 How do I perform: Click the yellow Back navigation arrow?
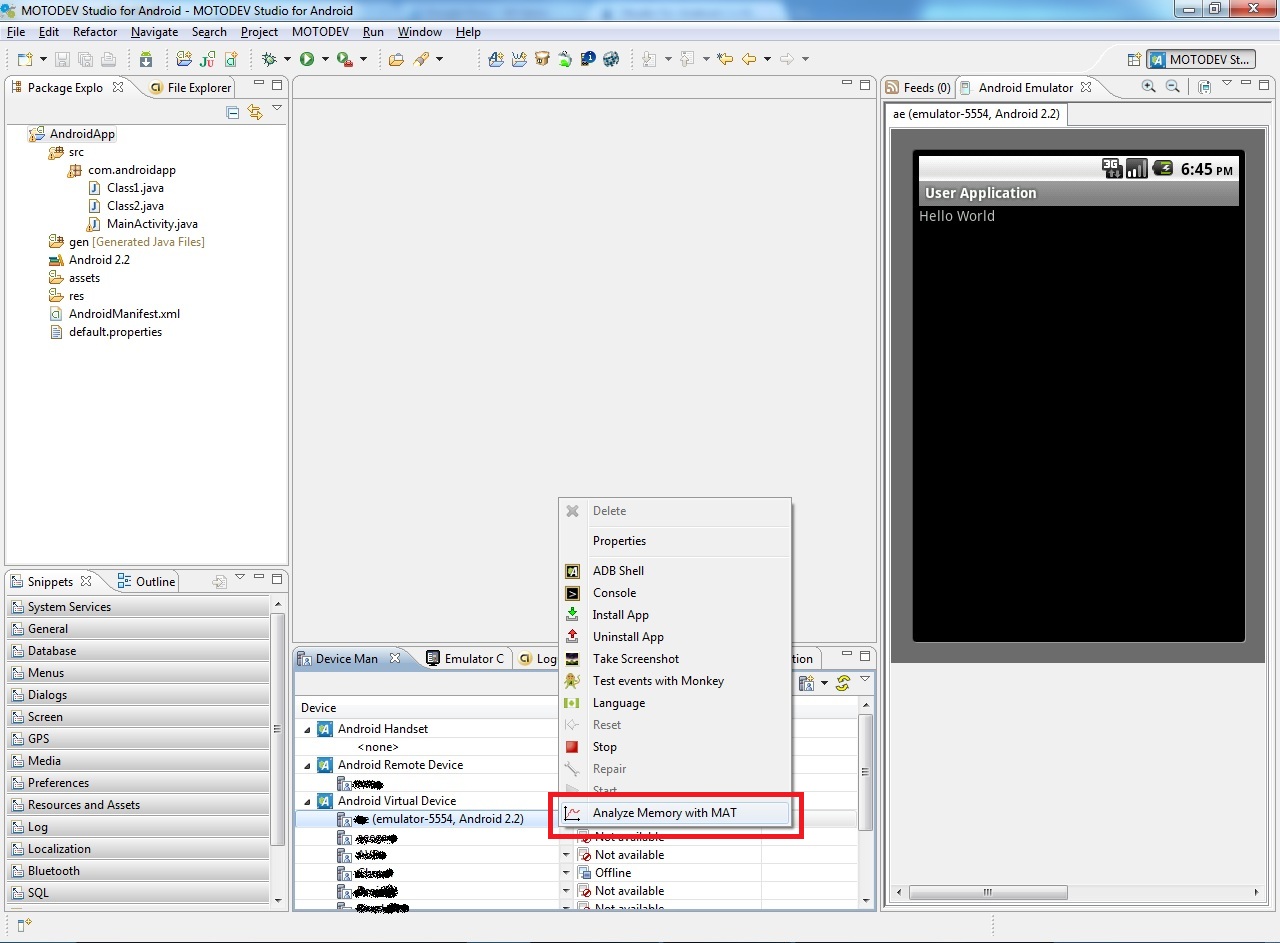pos(749,60)
